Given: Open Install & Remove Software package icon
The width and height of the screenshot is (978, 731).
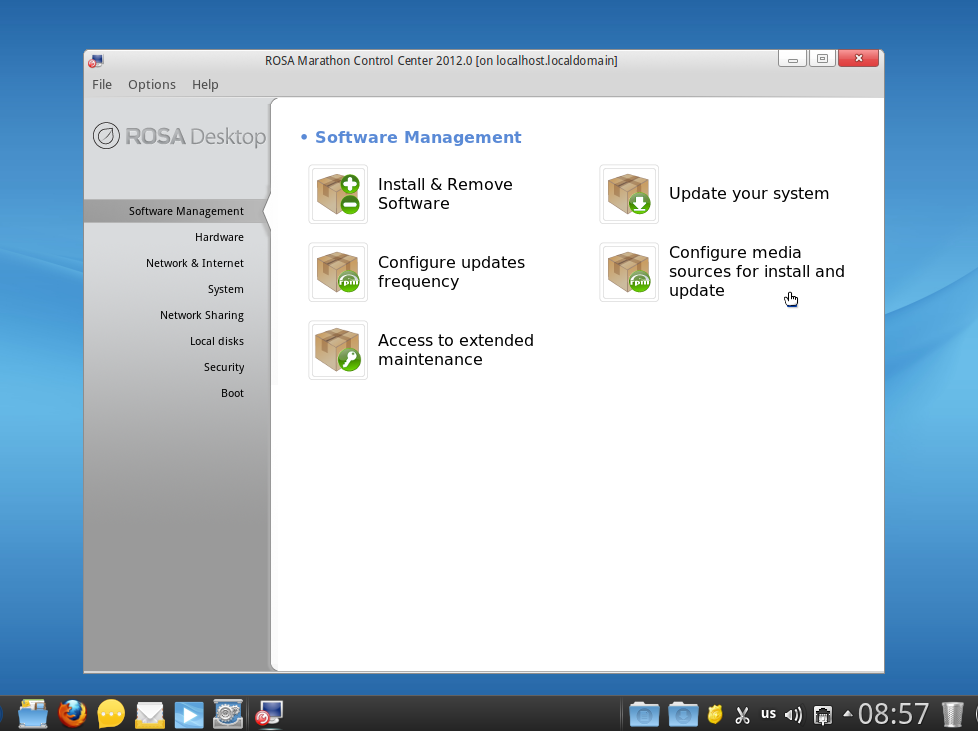Looking at the screenshot, I should [338, 194].
